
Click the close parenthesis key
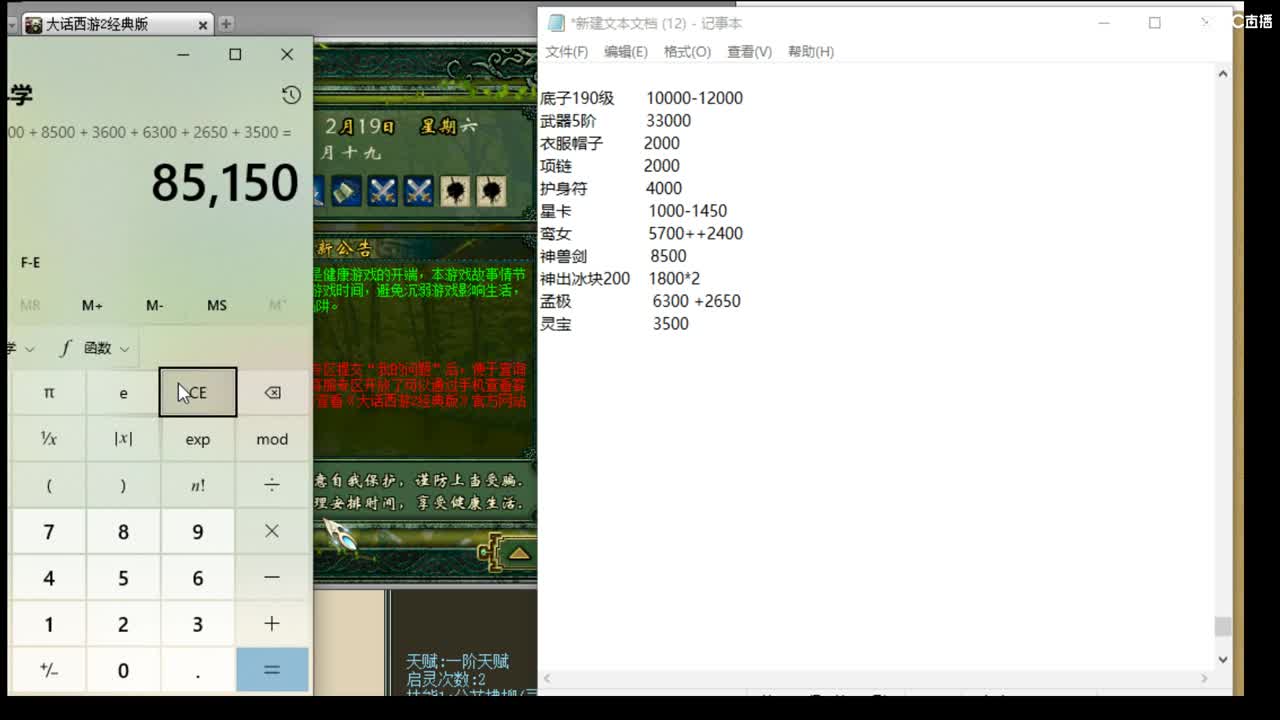123,485
